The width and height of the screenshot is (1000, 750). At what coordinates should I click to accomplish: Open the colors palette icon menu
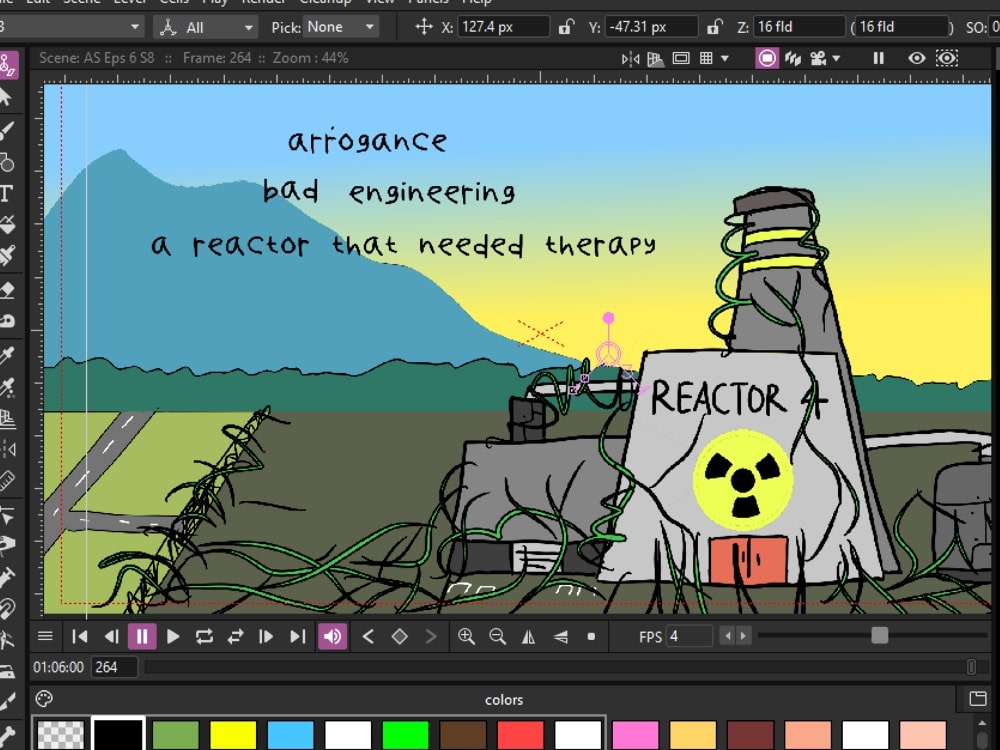44,699
